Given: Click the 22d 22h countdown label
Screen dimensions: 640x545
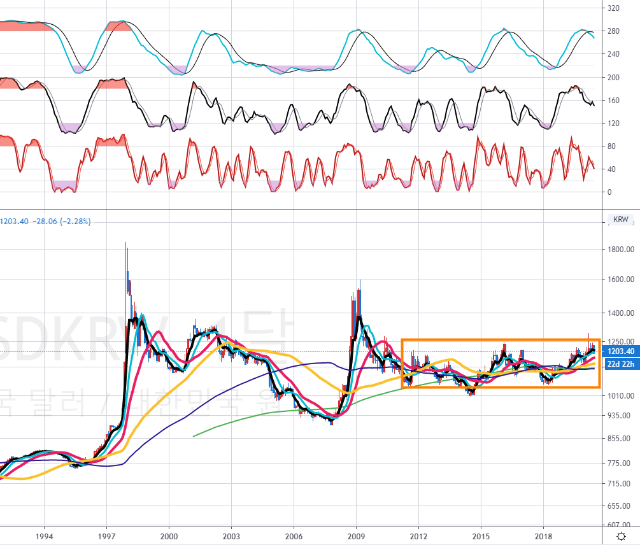Looking at the screenshot, I should pyautogui.click(x=621, y=364).
